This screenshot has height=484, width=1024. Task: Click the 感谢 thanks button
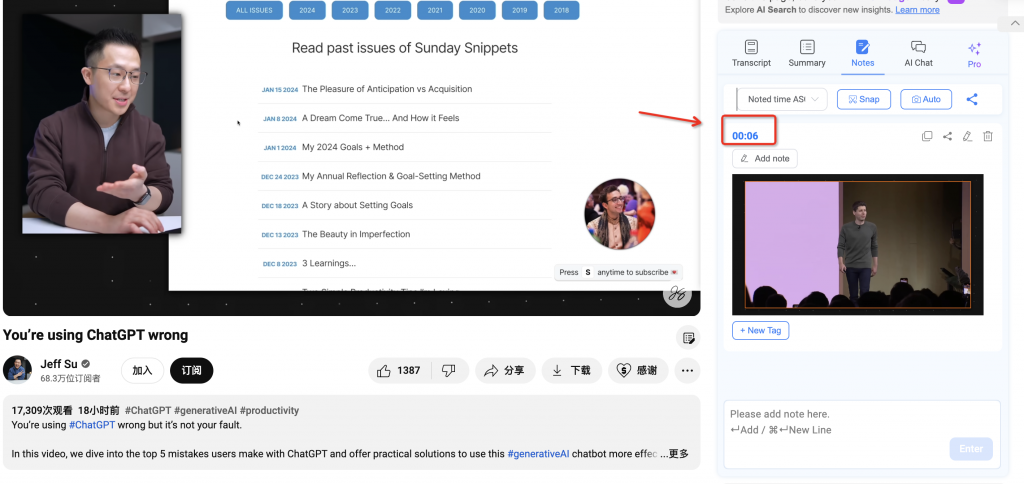point(637,370)
